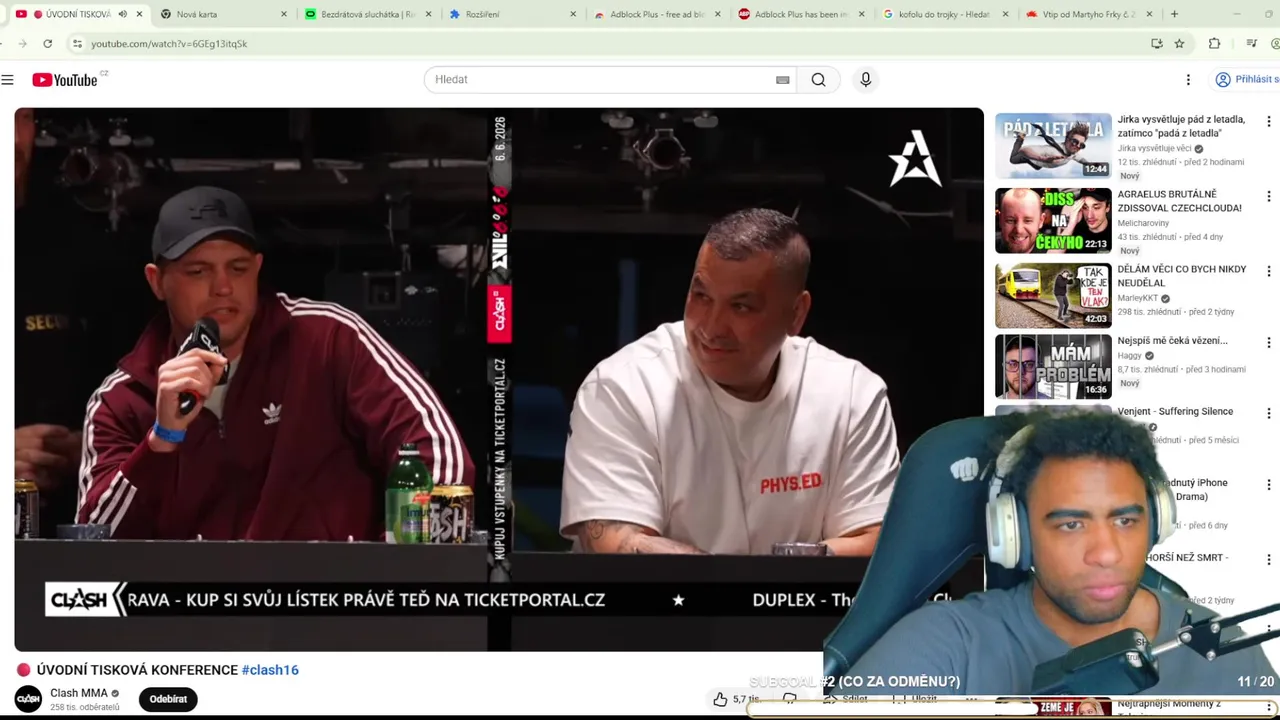Open thumbnail of MÁM PROBLÉM video
This screenshot has width=1280, height=720.
point(1053,366)
